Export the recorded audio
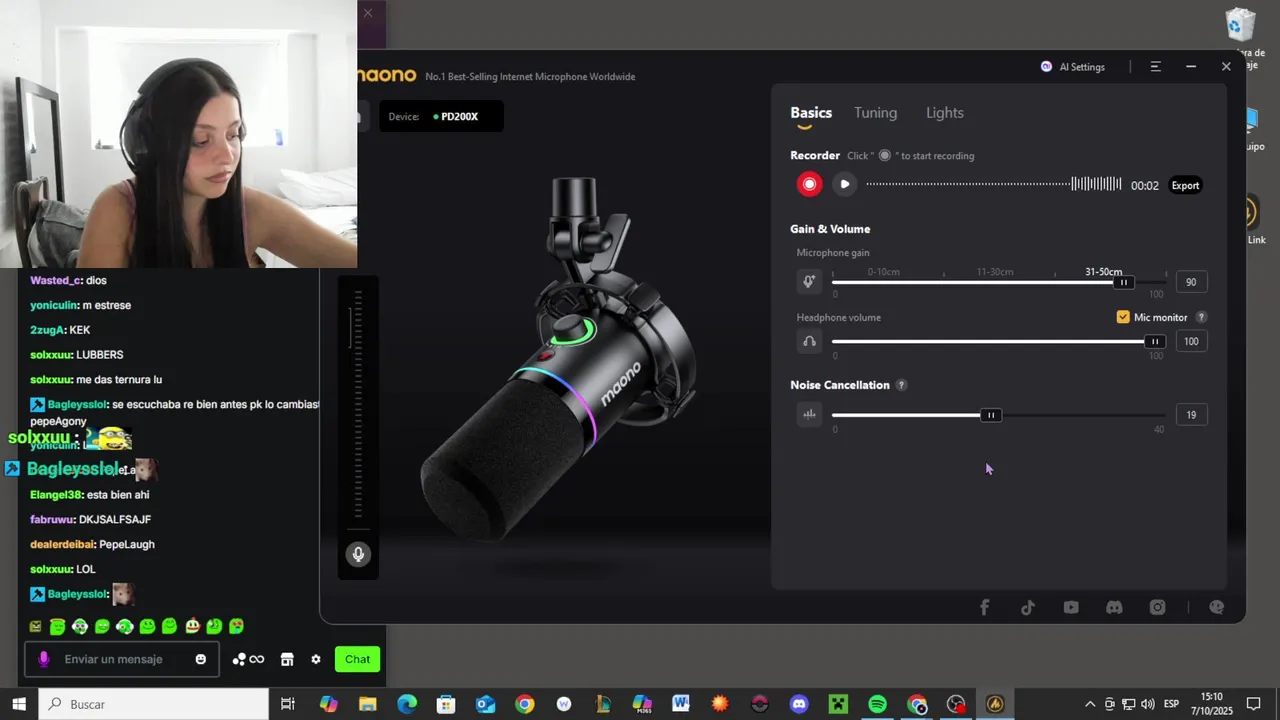1280x720 pixels. [x=1185, y=185]
